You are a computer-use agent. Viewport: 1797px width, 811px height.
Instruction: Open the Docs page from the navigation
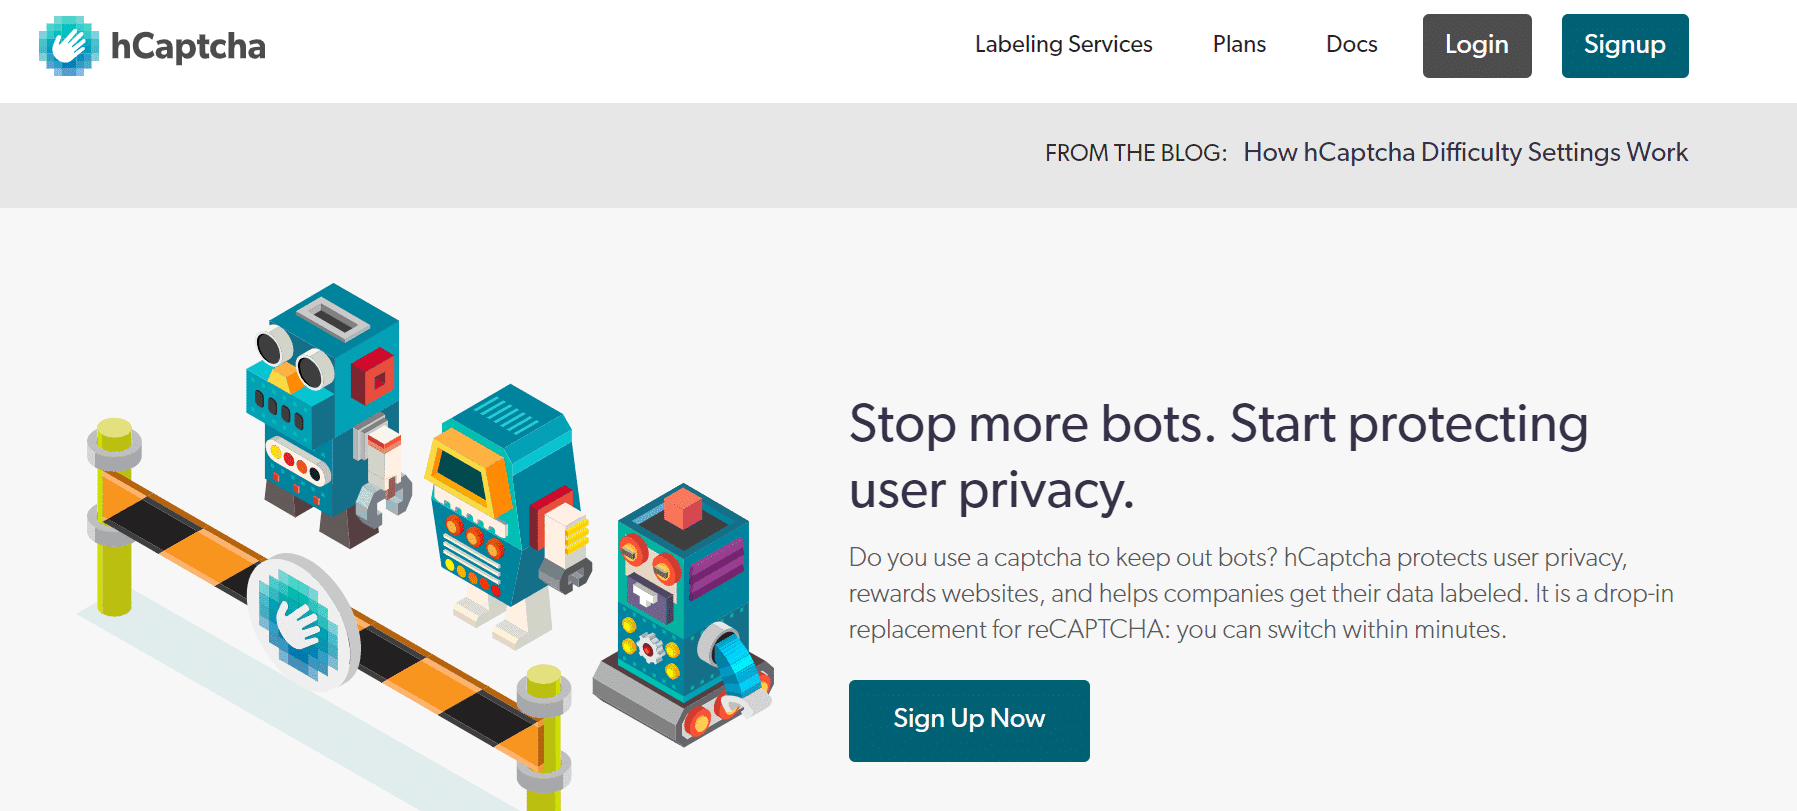[x=1351, y=45]
